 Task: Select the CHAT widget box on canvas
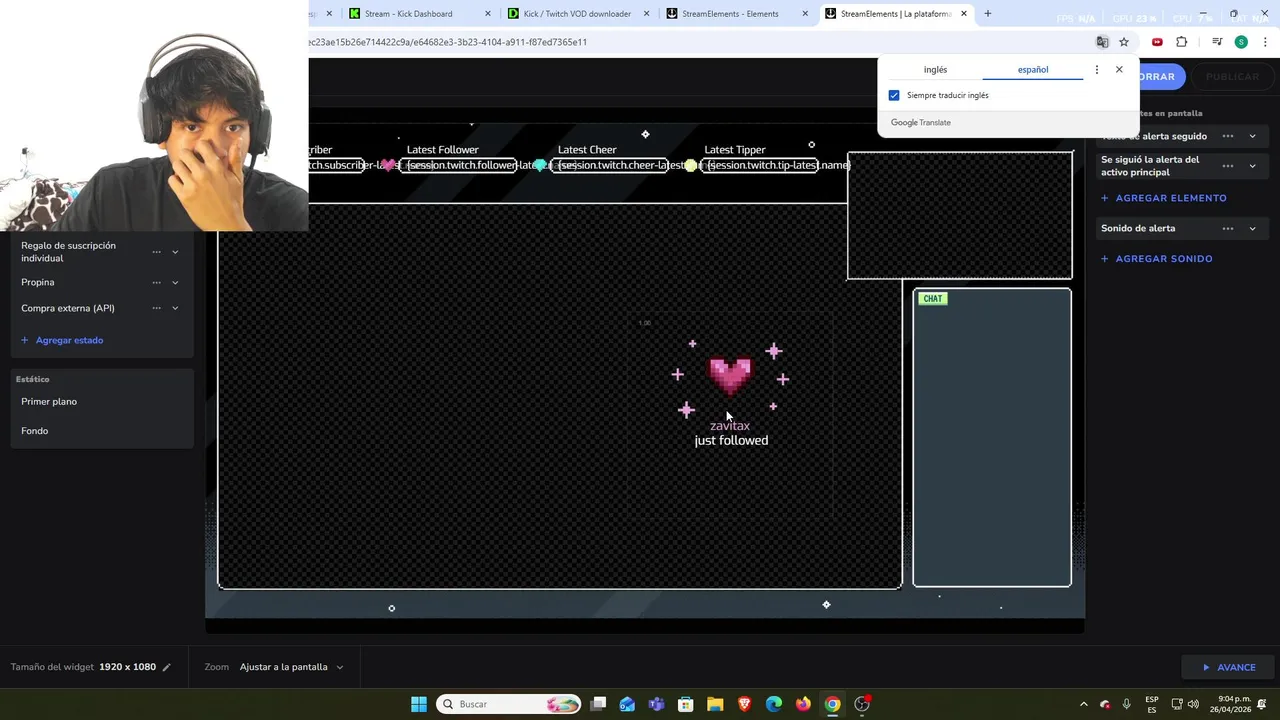(x=992, y=437)
